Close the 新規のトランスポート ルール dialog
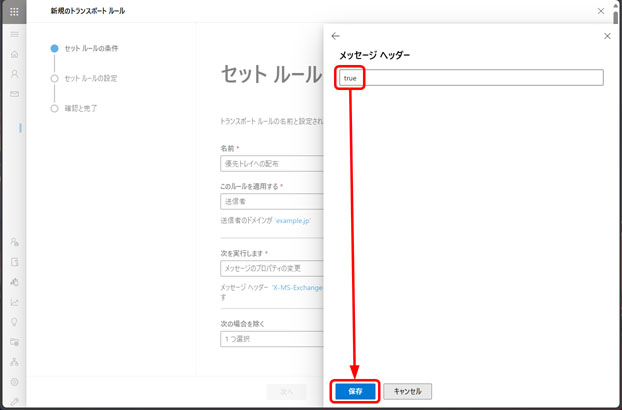 coord(601,11)
